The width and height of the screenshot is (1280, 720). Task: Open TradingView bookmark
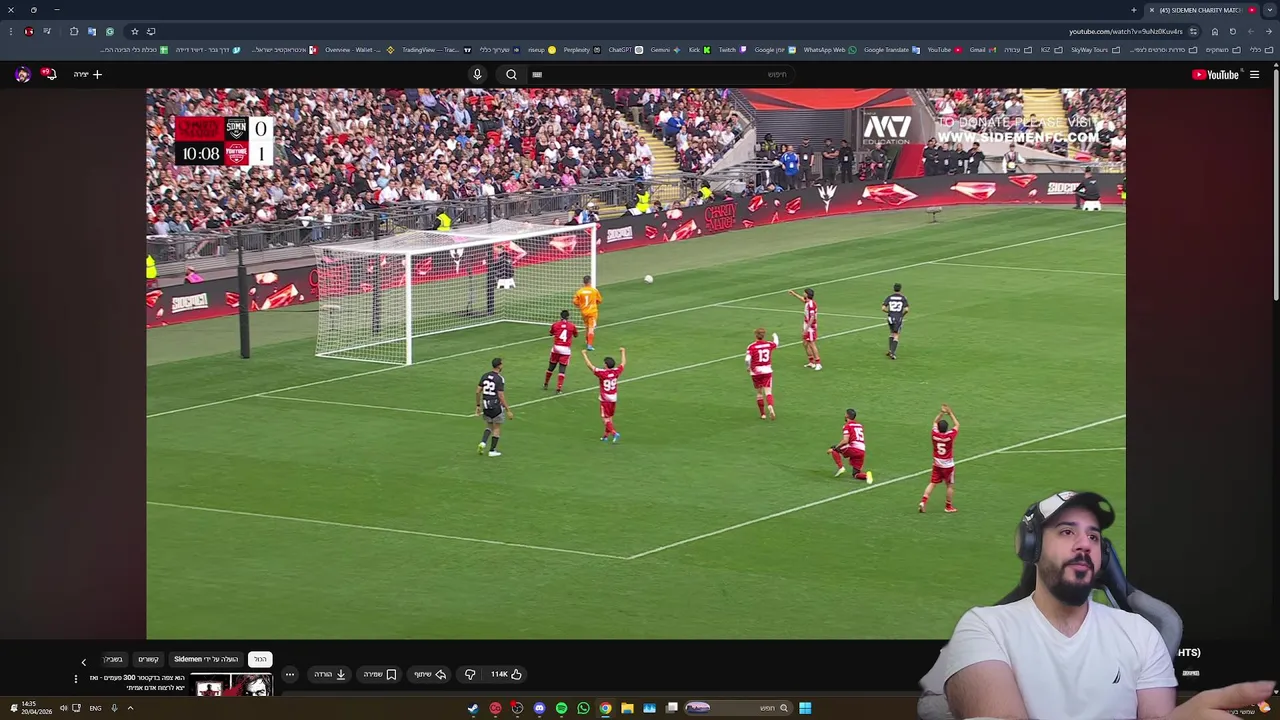pyautogui.click(x=436, y=49)
